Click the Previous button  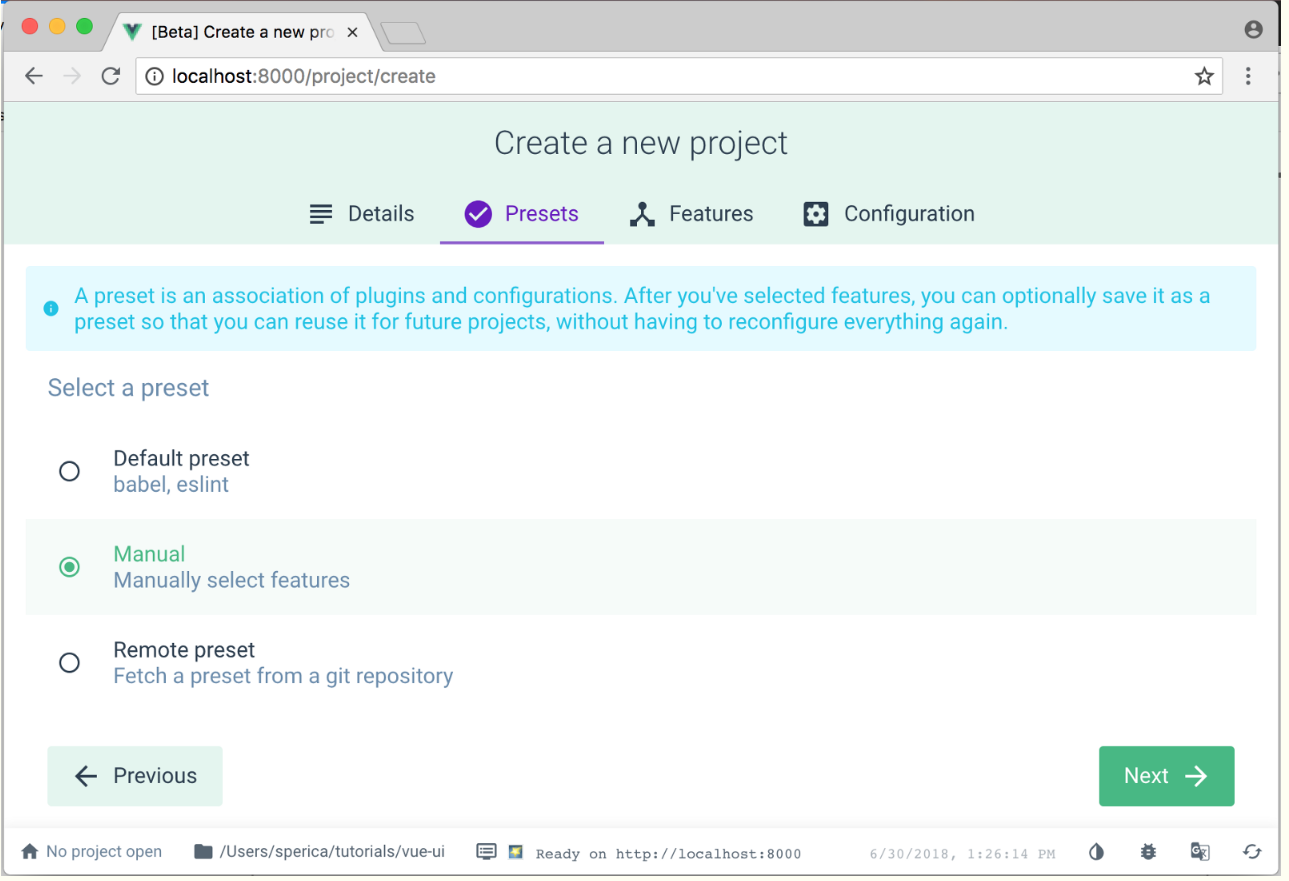click(135, 776)
